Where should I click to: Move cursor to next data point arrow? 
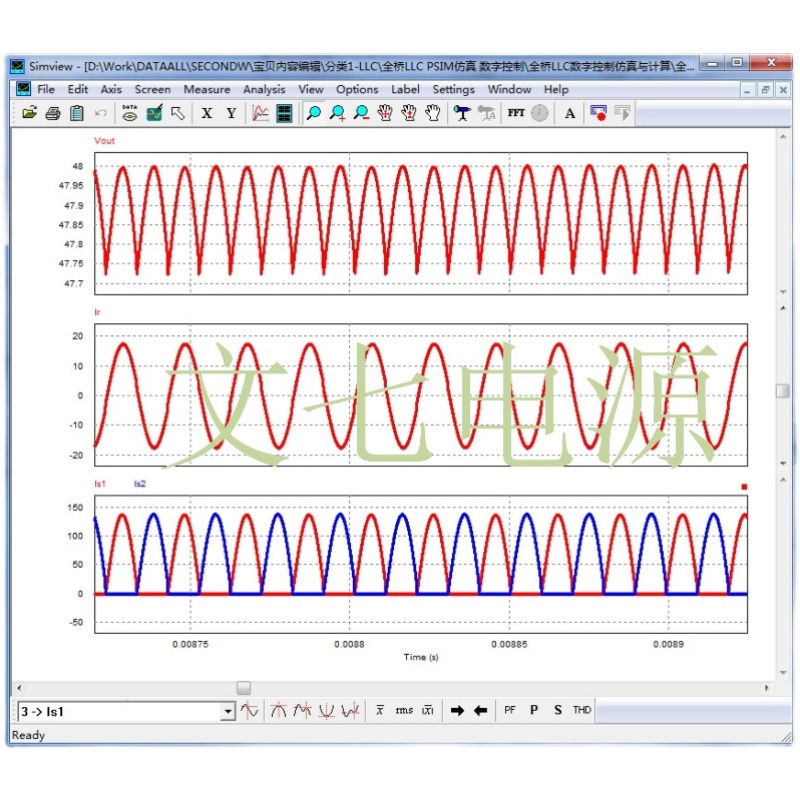457,710
